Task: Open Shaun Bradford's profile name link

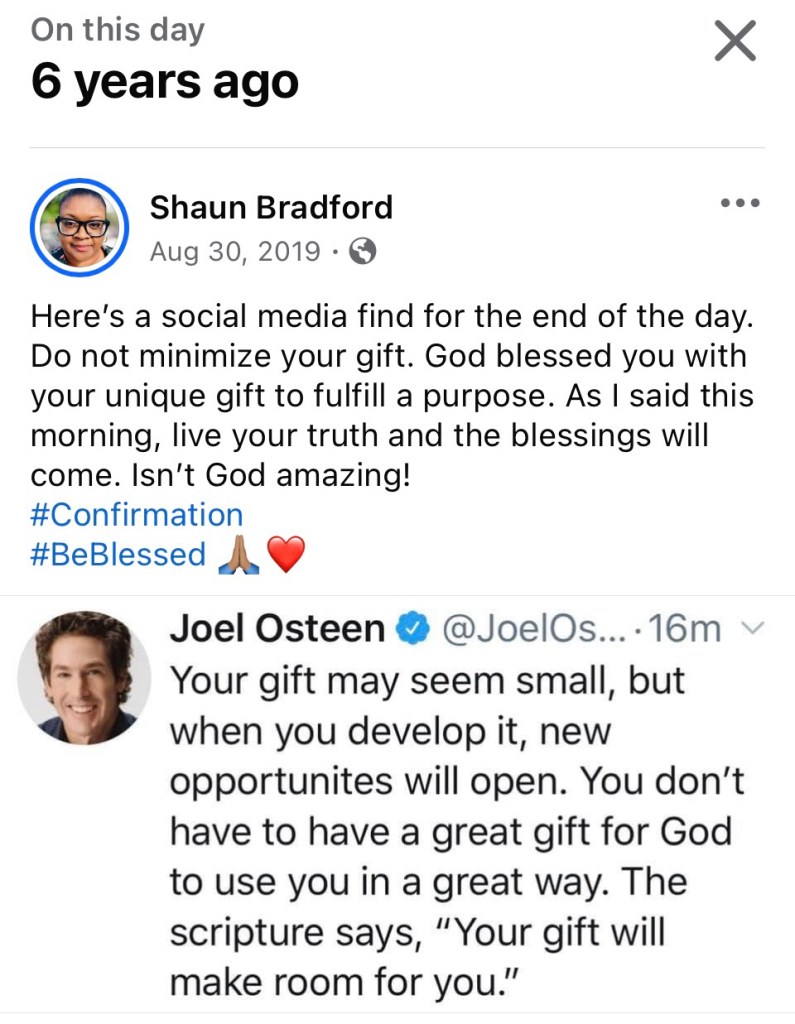Action: click(x=271, y=207)
